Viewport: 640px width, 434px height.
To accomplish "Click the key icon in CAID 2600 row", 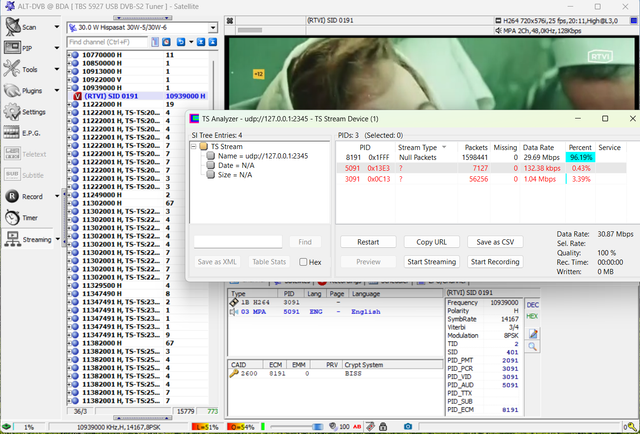I will tap(234, 373).
